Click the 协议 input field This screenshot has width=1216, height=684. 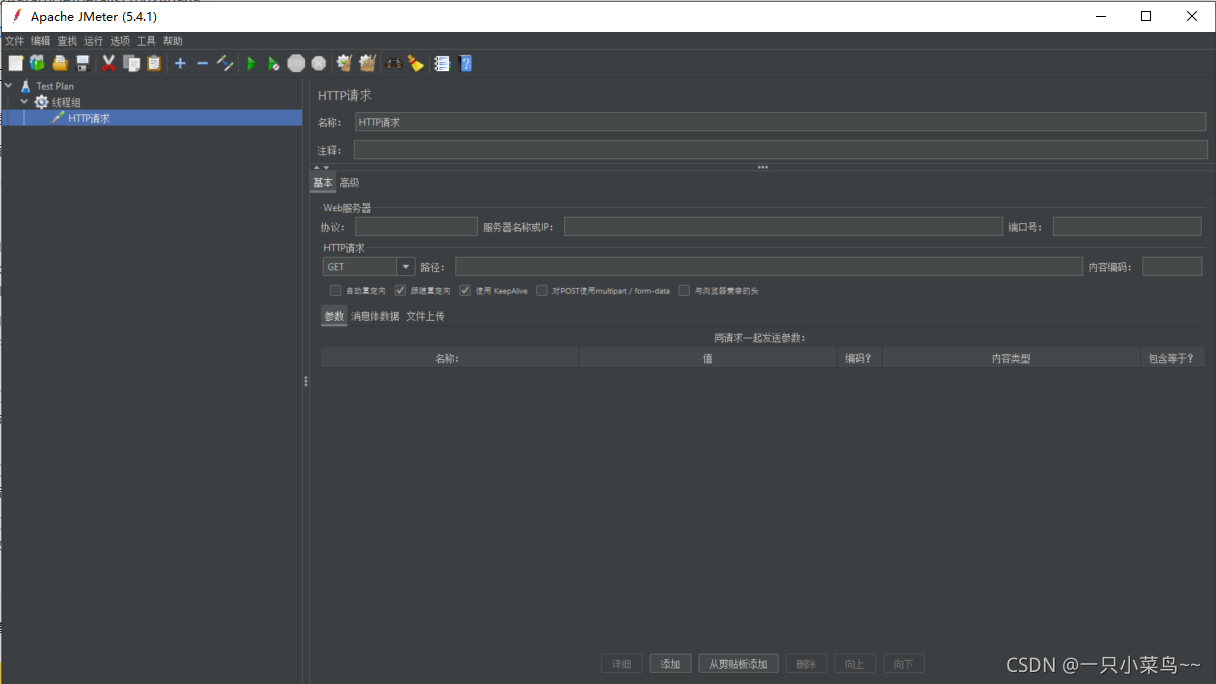coord(416,227)
